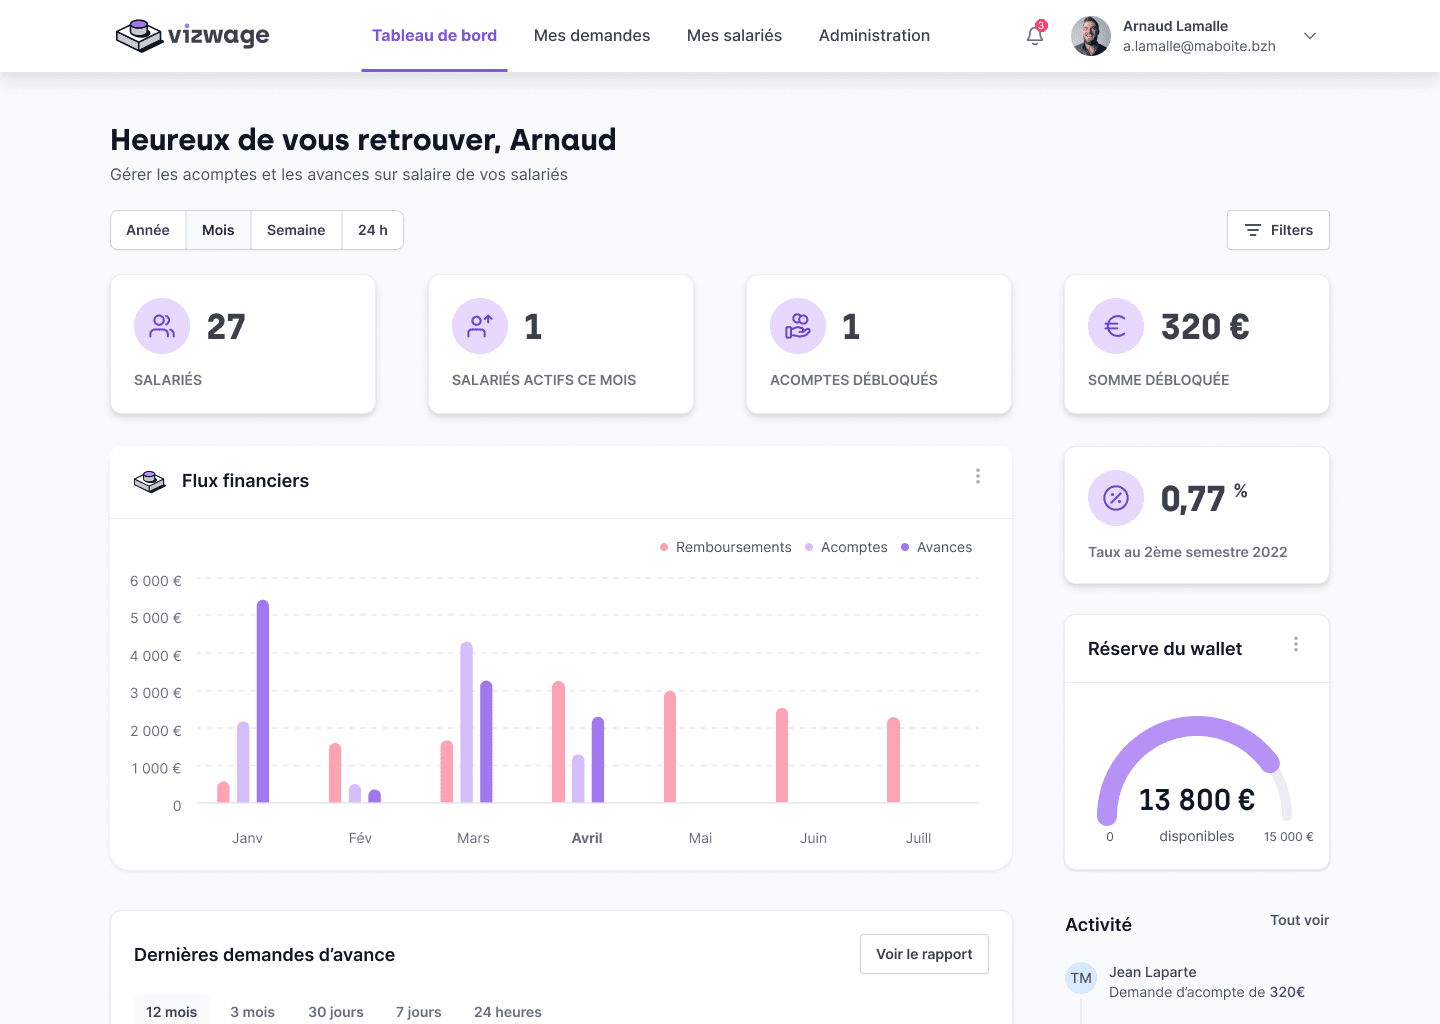The image size is (1440, 1024).
Task: Open Tout voir in Activité
Action: (1299, 920)
